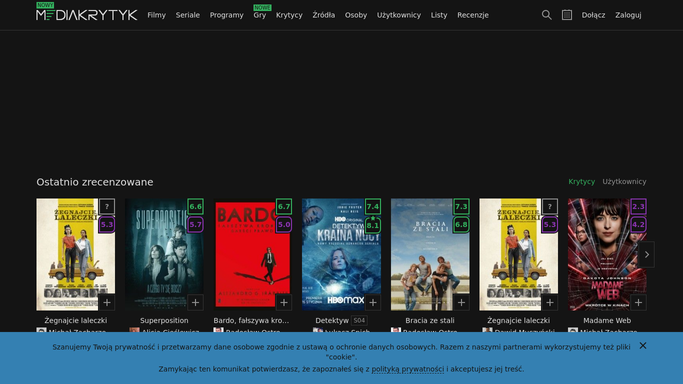Open the search magnifier icon

click(546, 15)
